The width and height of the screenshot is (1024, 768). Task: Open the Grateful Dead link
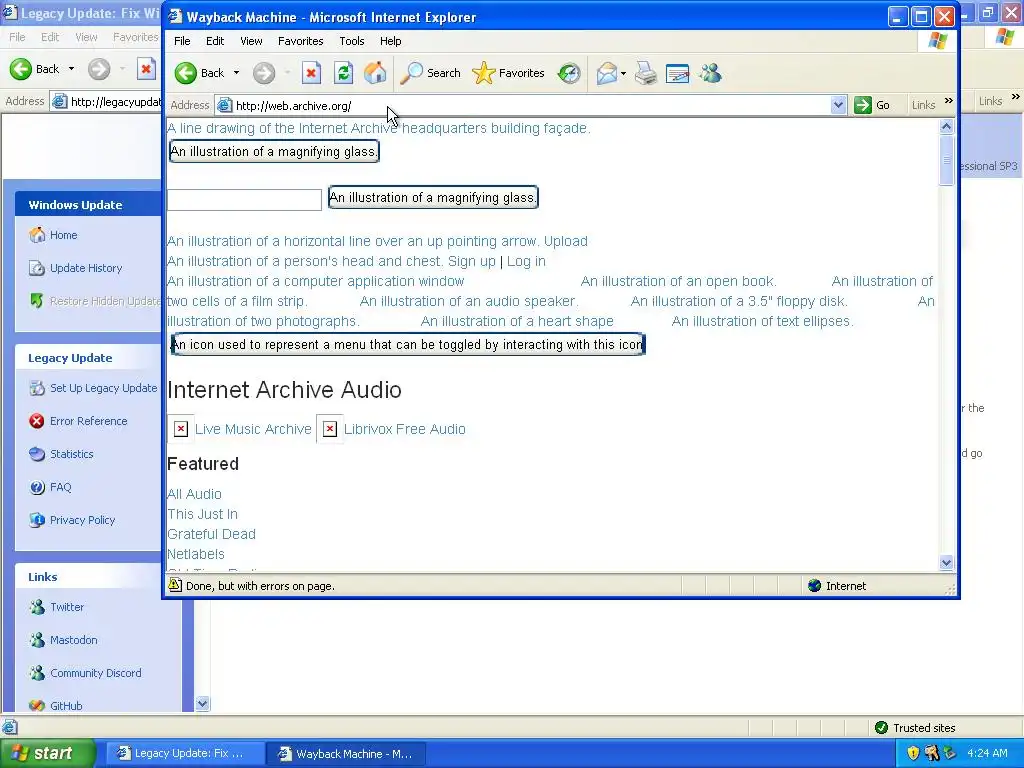pos(212,534)
